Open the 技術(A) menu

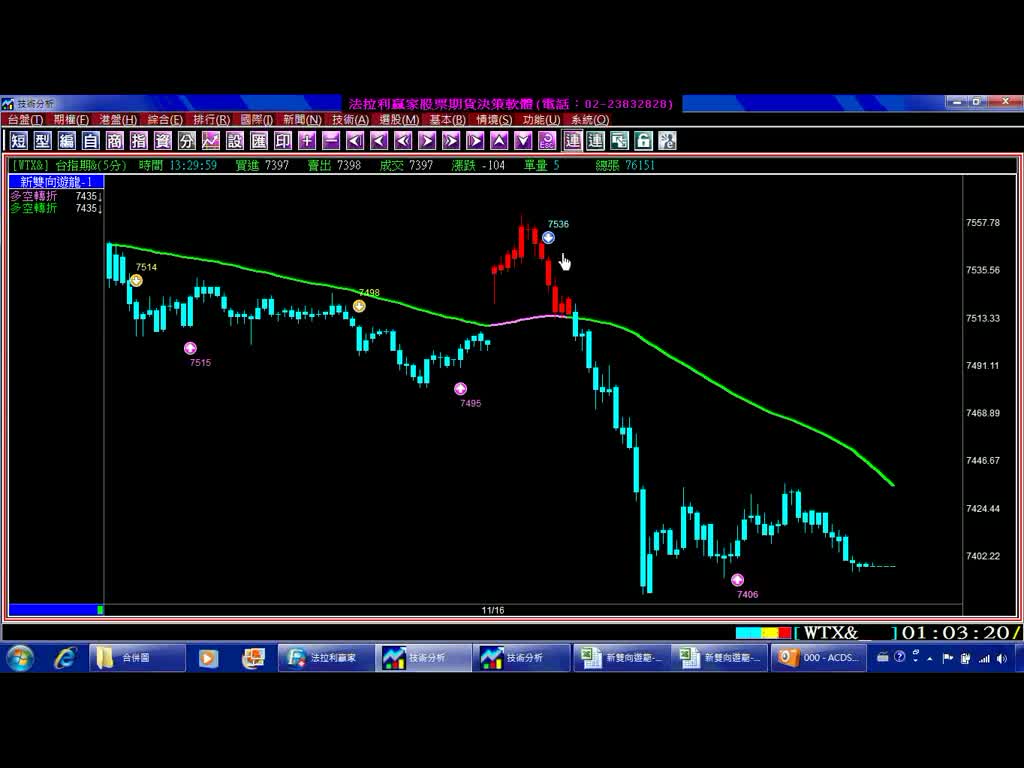coord(351,120)
